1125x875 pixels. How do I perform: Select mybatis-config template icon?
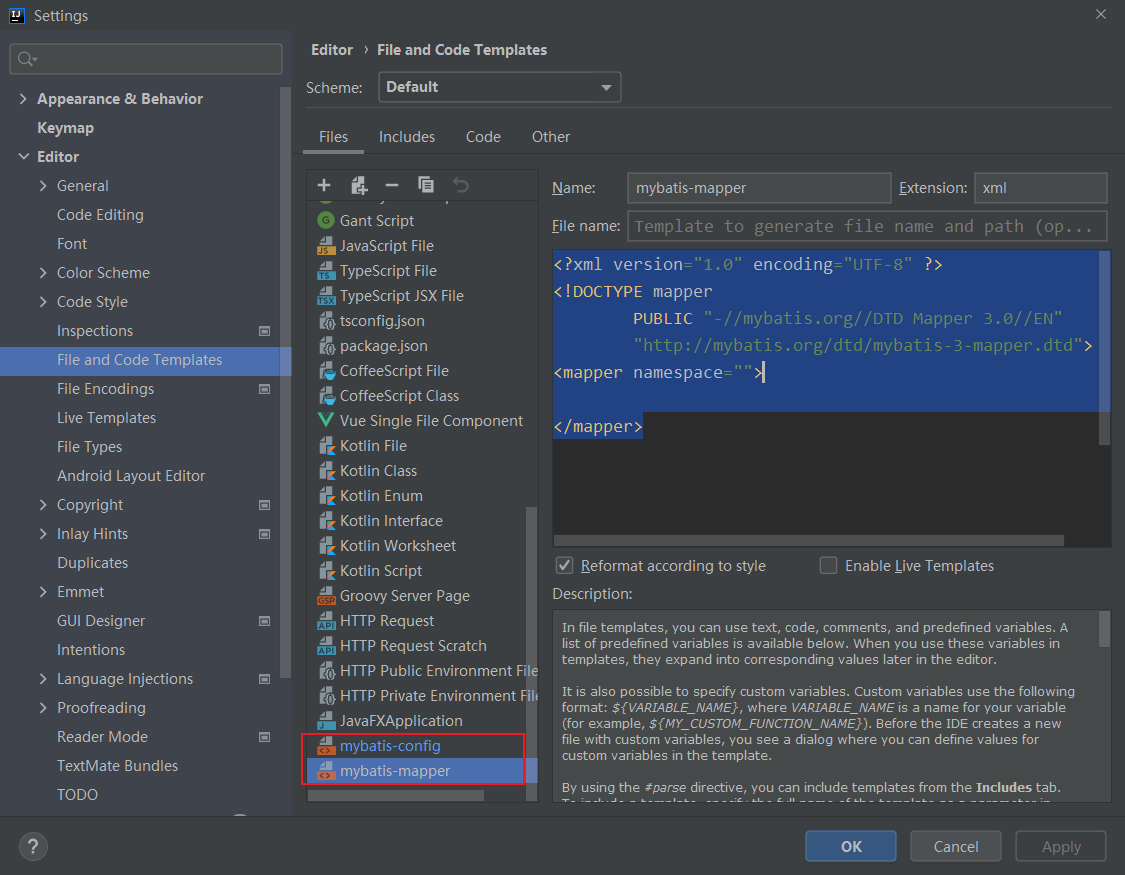326,747
